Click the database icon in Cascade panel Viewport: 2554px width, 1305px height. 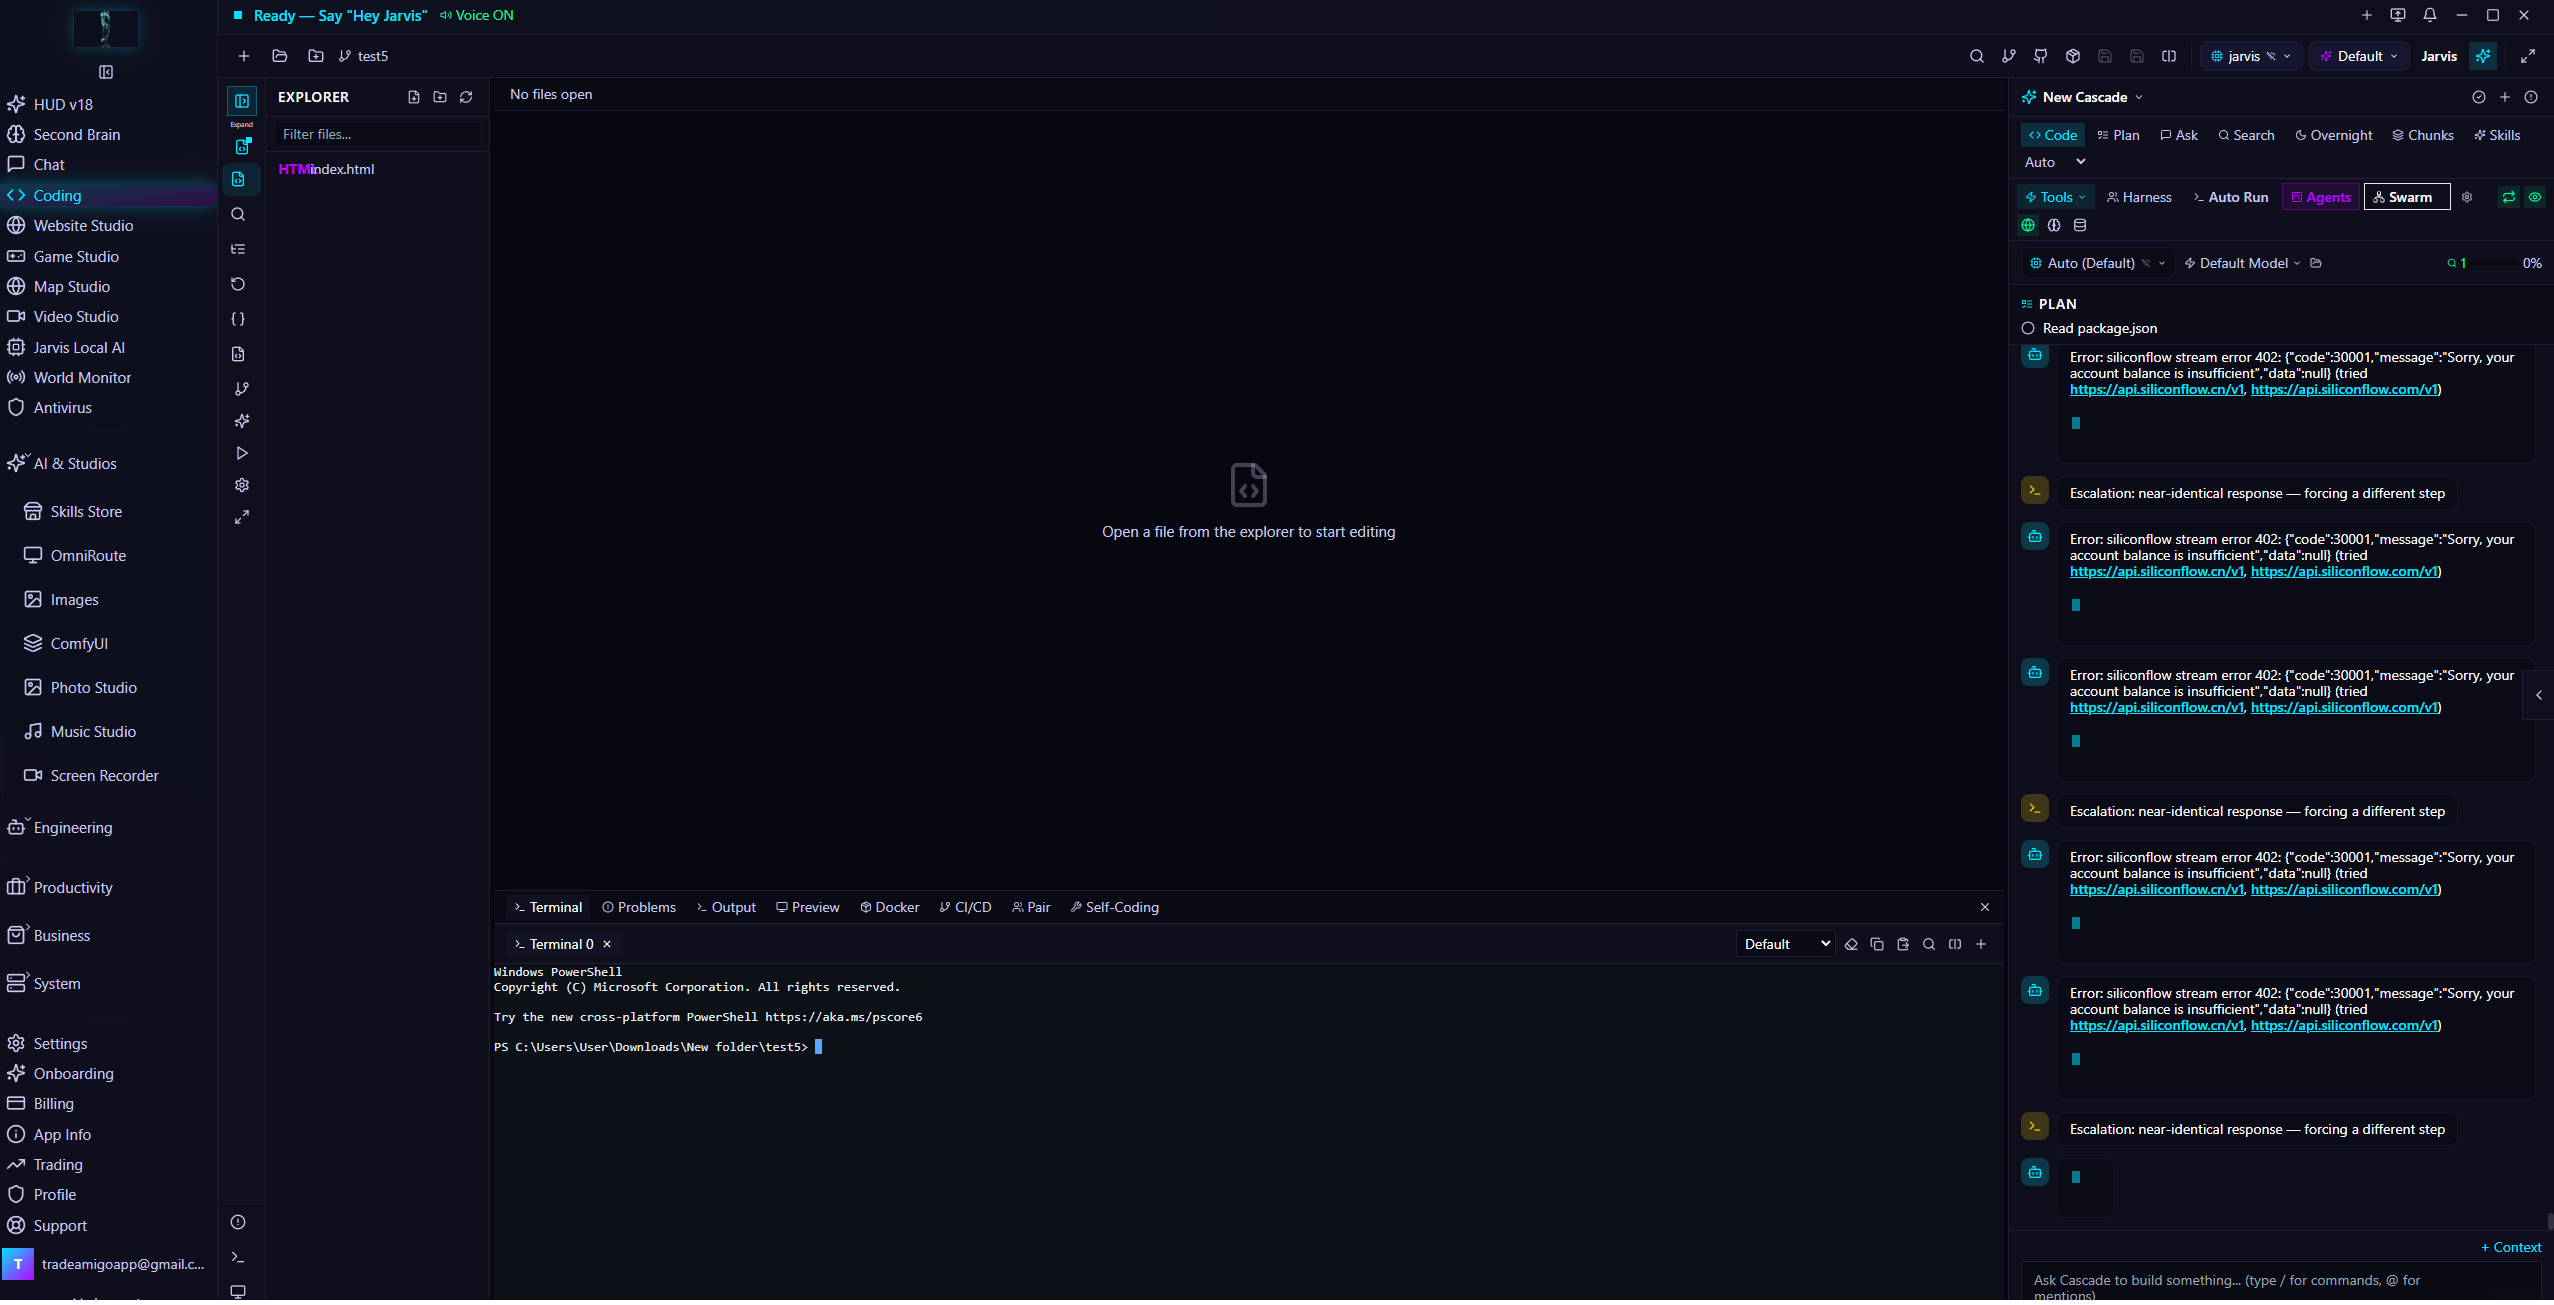click(2080, 225)
